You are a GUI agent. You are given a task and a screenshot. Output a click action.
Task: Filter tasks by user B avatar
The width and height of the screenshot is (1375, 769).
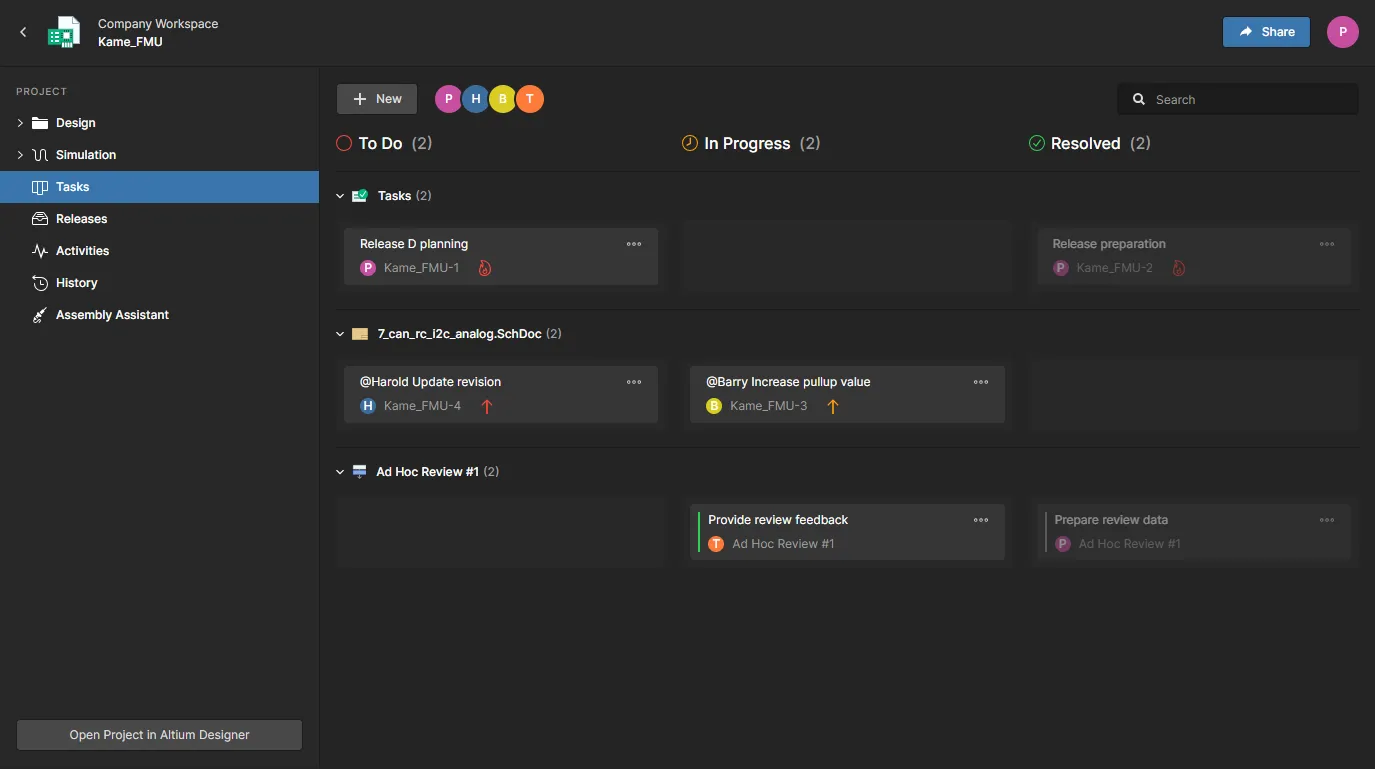click(502, 99)
